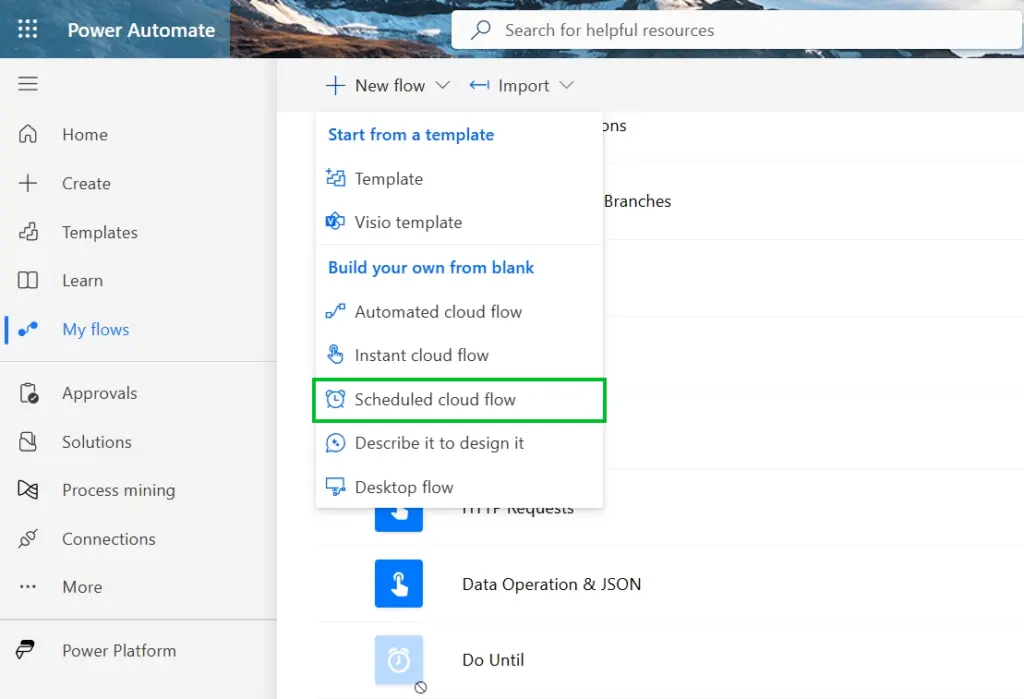This screenshot has width=1024, height=699.
Task: Click the Power Automate title
Action: point(141,30)
